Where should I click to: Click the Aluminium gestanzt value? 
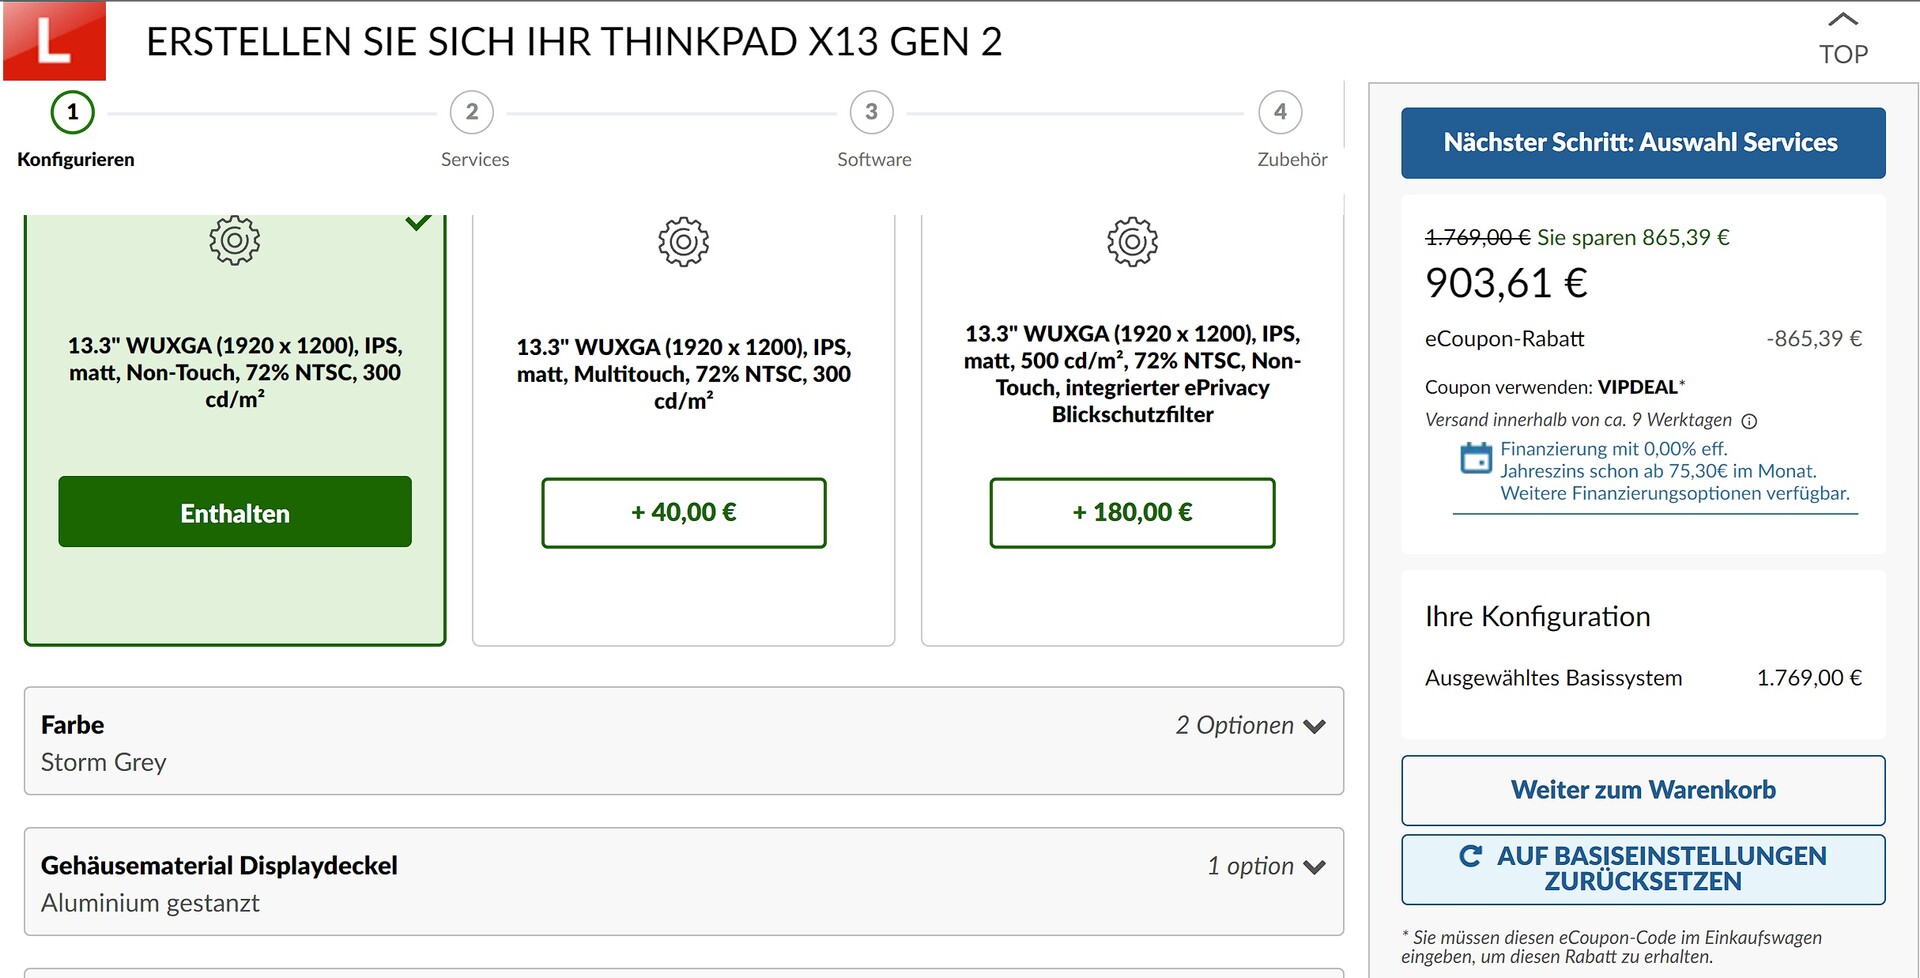(150, 903)
